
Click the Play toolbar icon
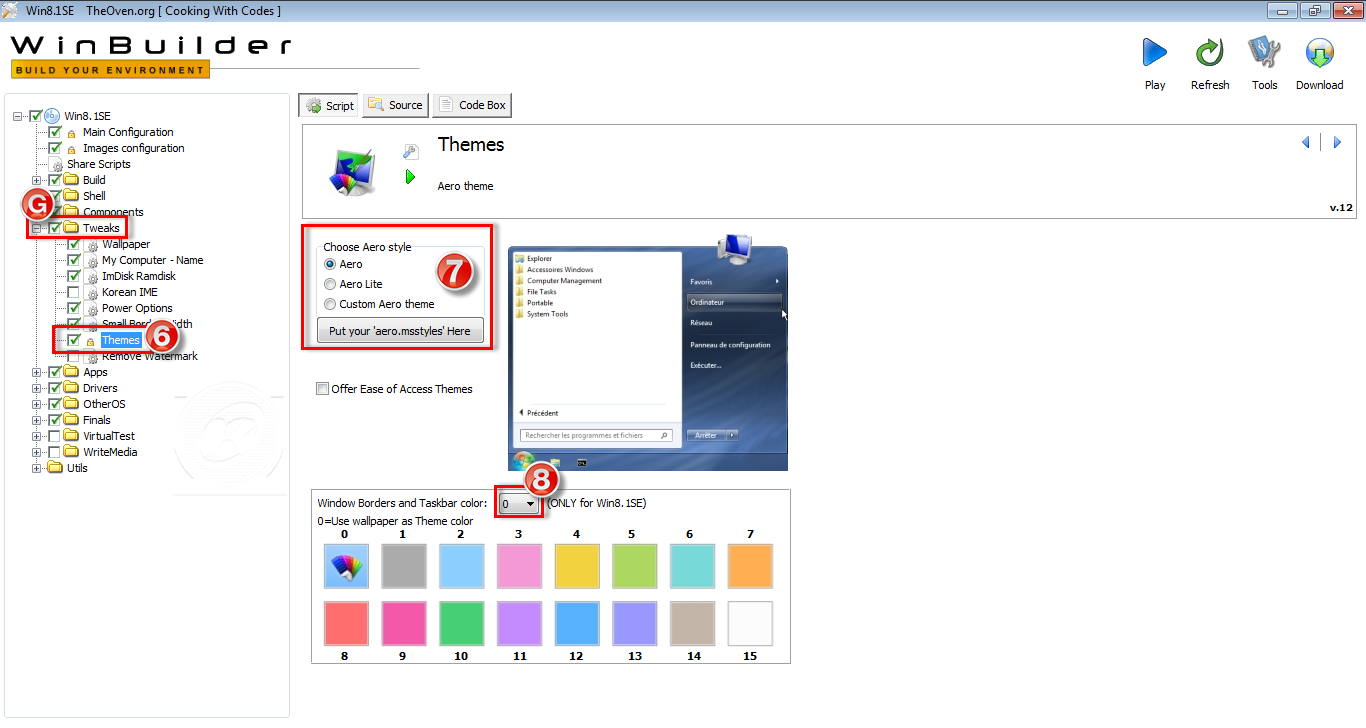(1155, 52)
